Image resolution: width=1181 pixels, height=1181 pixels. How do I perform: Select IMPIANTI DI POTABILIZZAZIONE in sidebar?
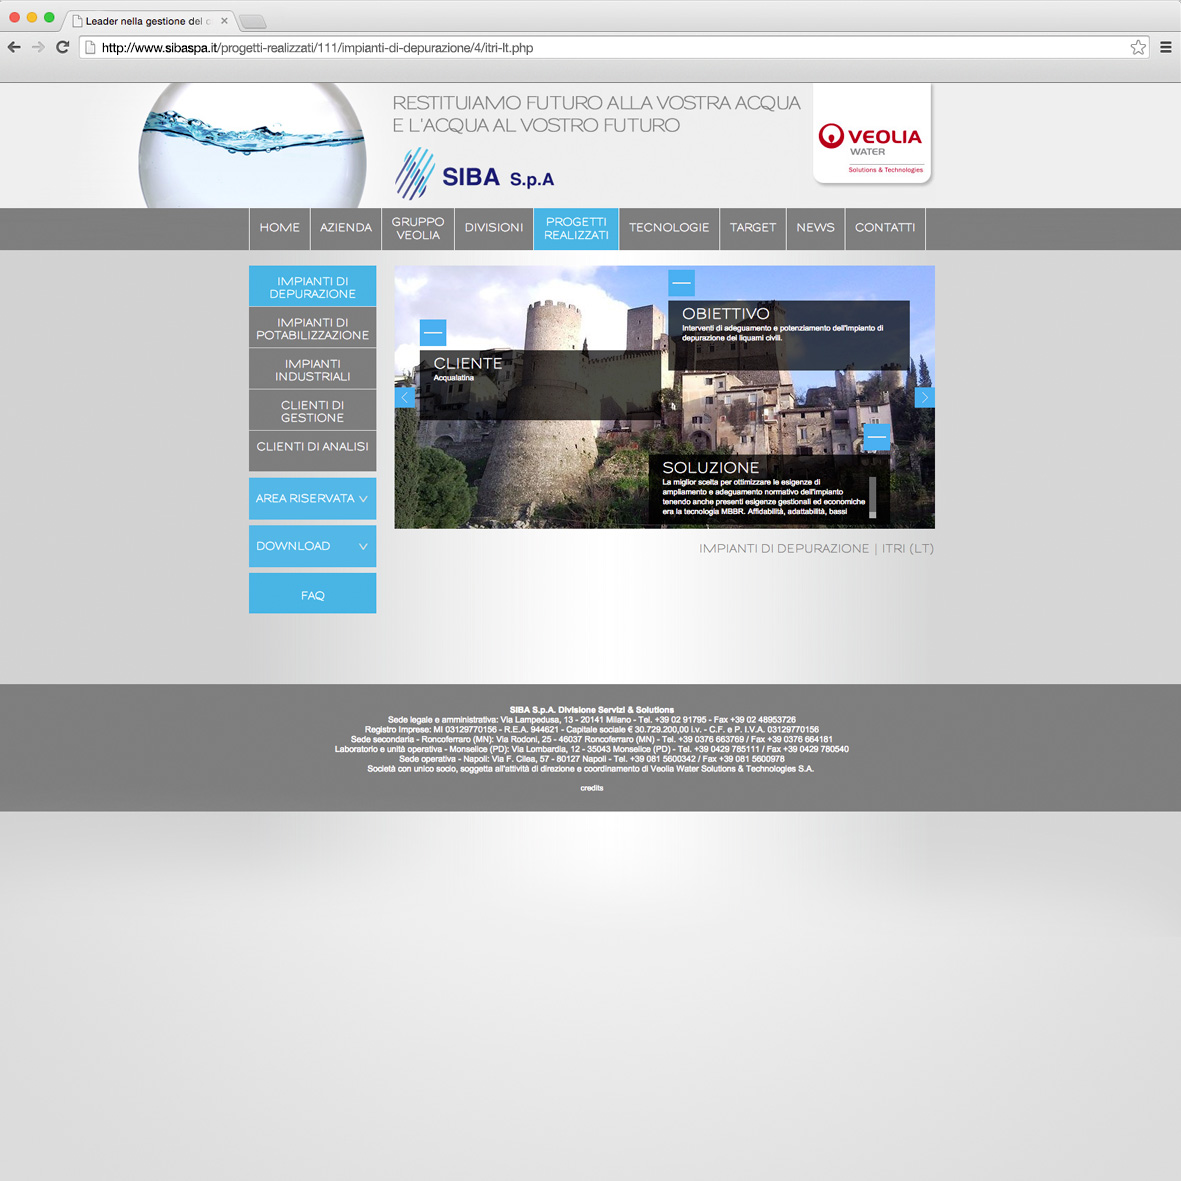pyautogui.click(x=313, y=328)
